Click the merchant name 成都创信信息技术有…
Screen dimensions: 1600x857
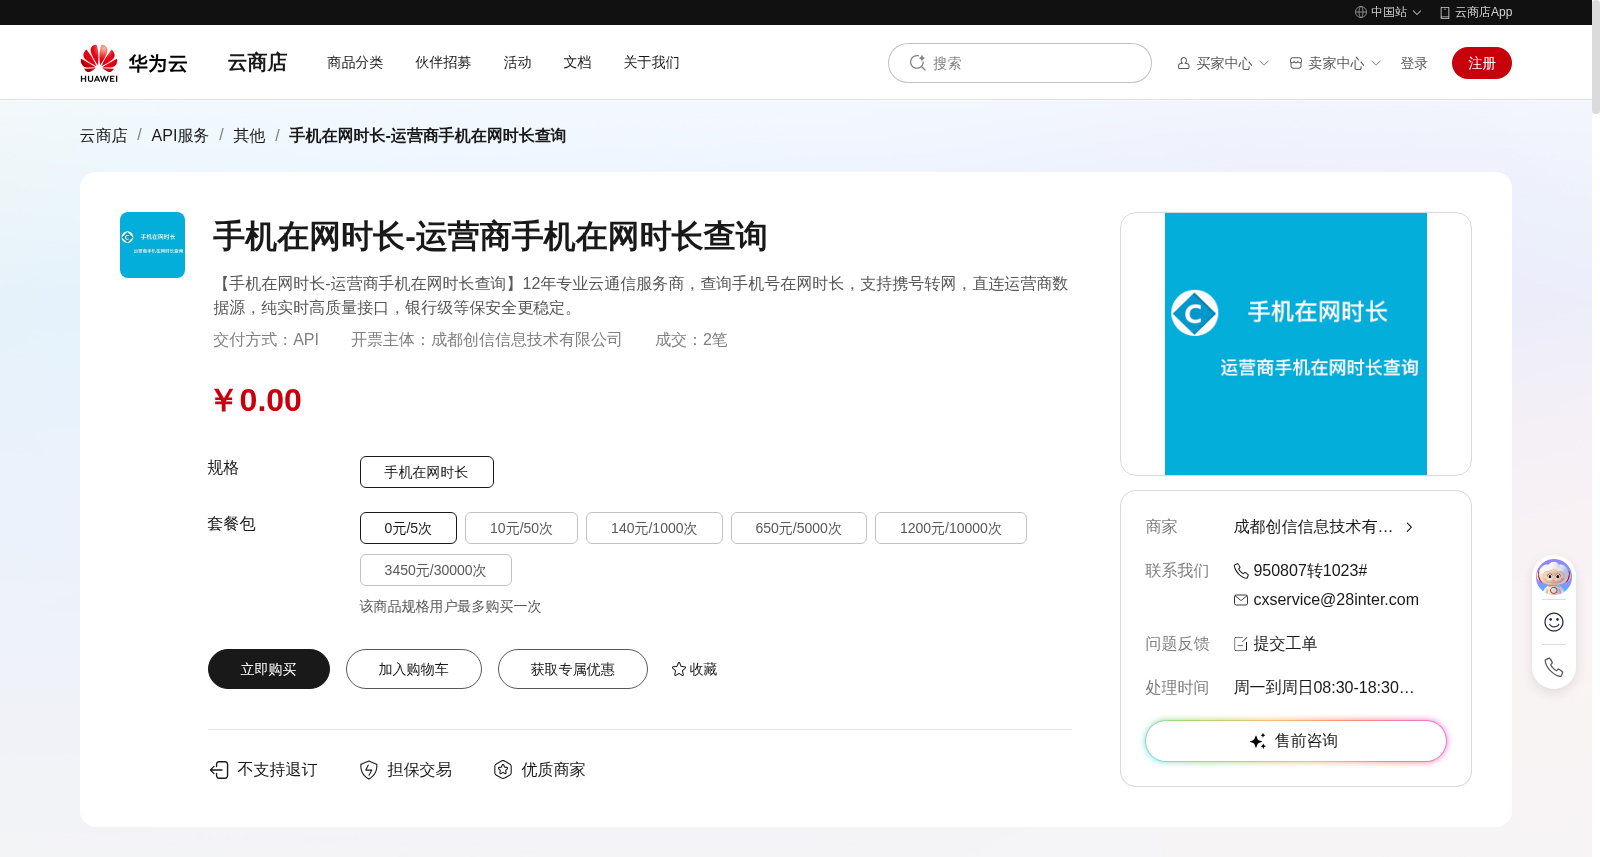tap(1313, 527)
